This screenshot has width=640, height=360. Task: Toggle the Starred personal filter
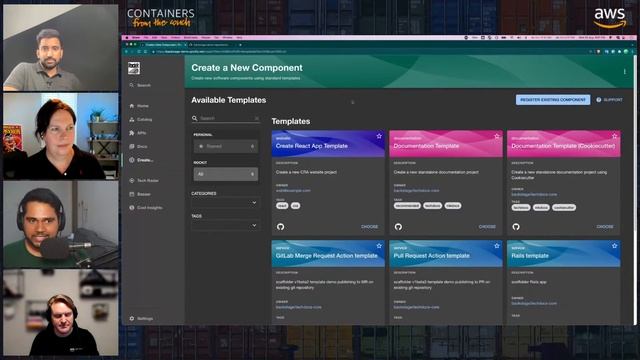pyautogui.click(x=226, y=146)
